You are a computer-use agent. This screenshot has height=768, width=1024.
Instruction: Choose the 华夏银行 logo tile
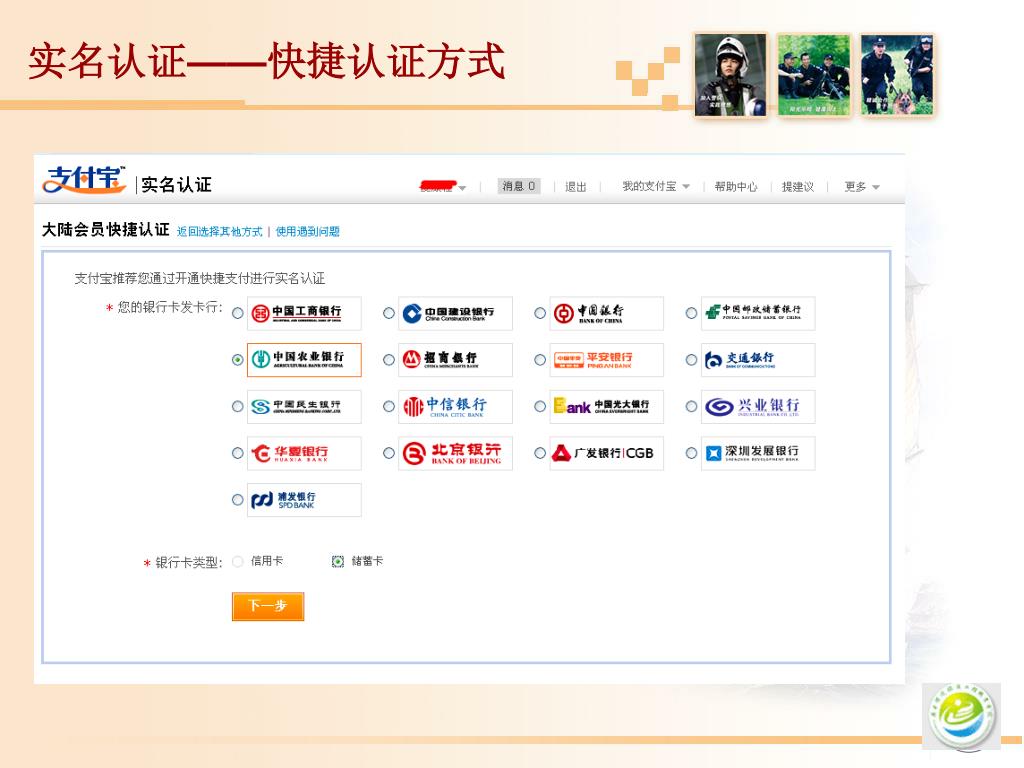(304, 453)
